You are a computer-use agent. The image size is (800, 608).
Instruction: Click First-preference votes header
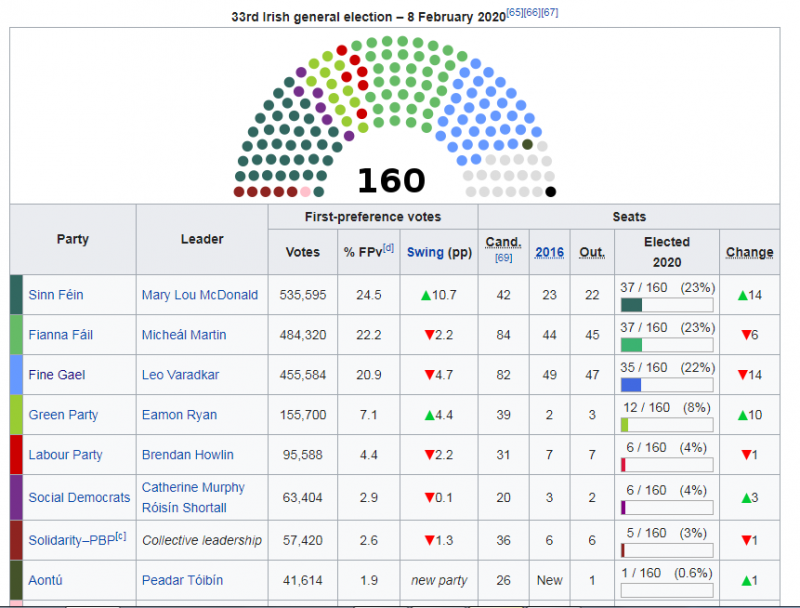pyautogui.click(x=373, y=217)
